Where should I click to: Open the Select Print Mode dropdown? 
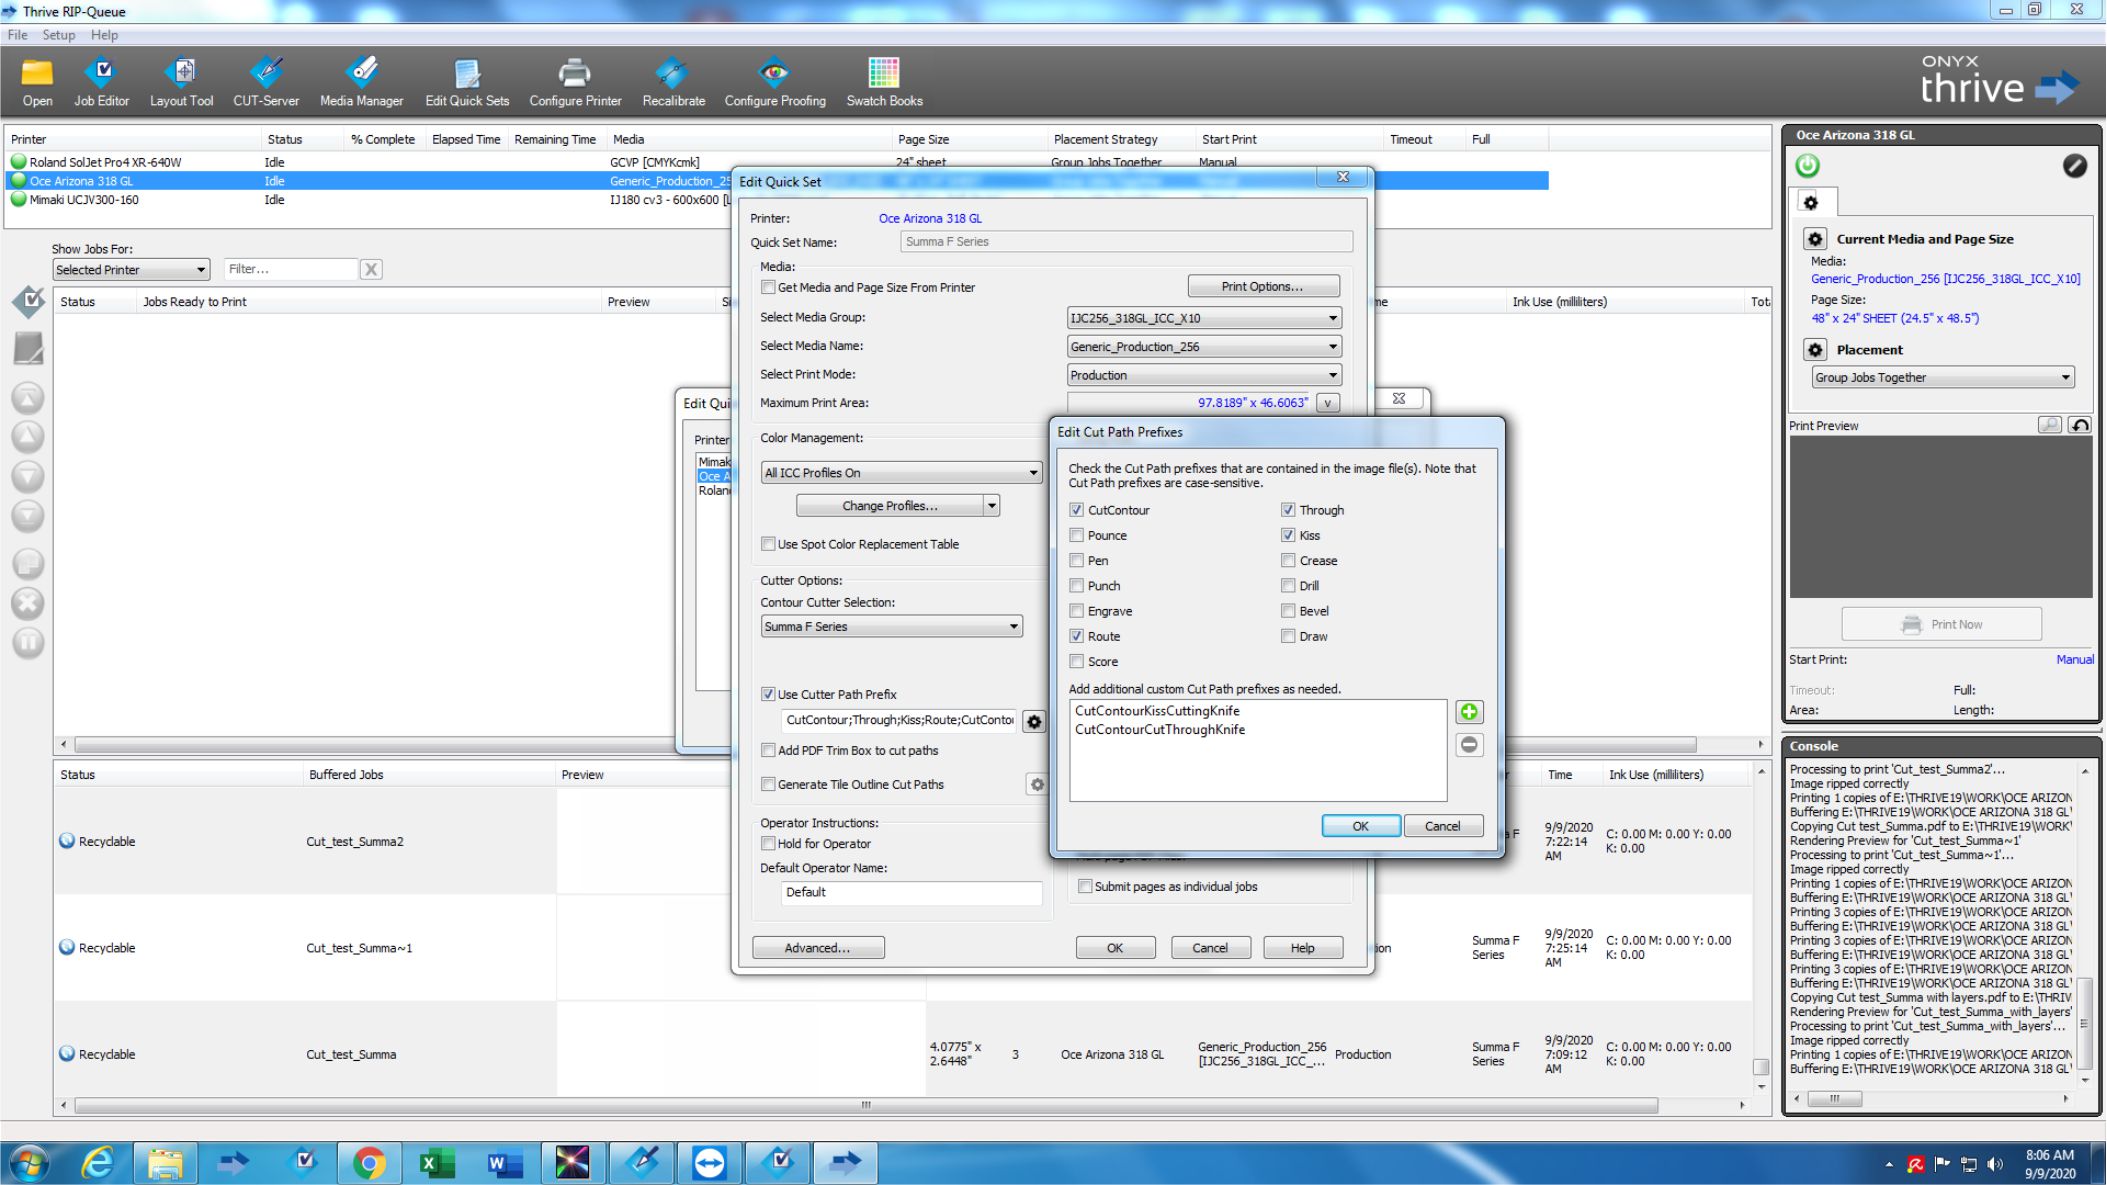[1204, 375]
